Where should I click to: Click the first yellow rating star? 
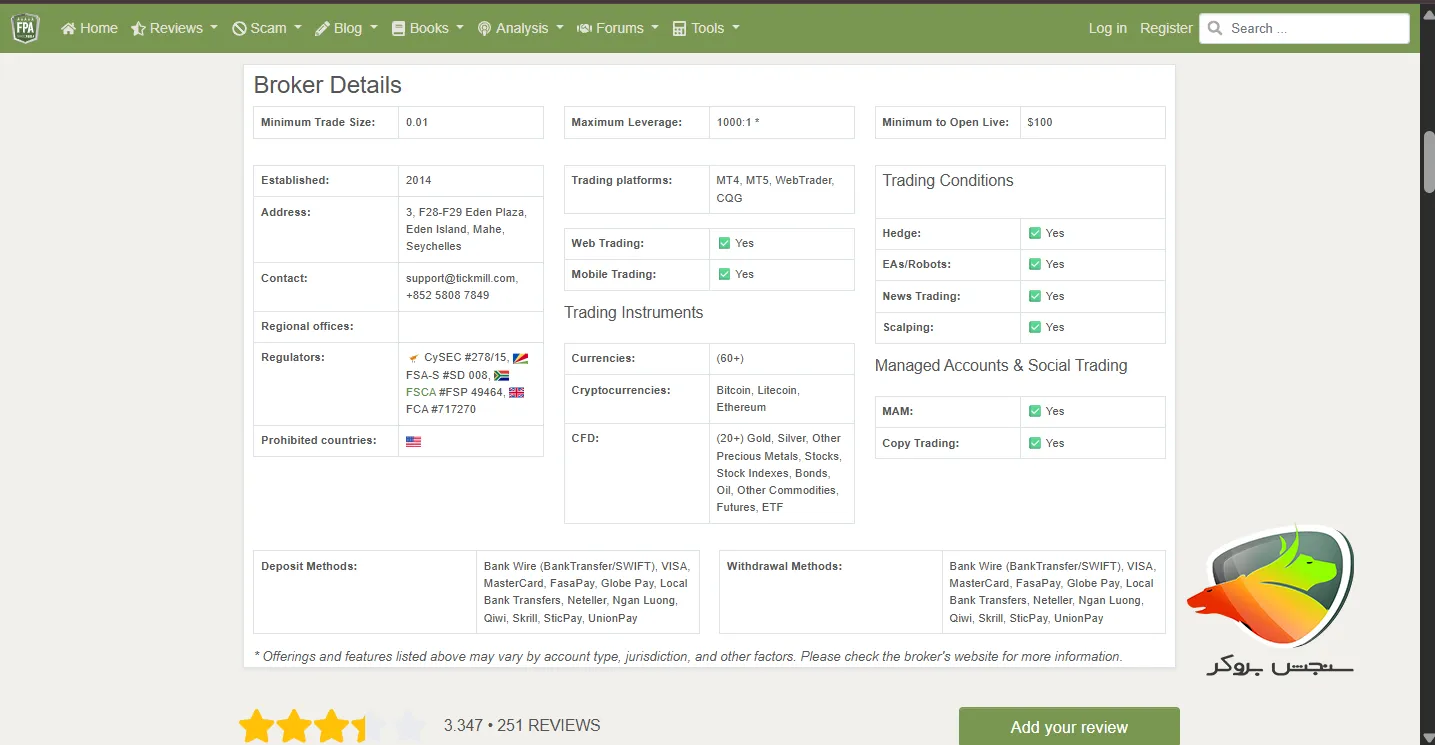(256, 726)
